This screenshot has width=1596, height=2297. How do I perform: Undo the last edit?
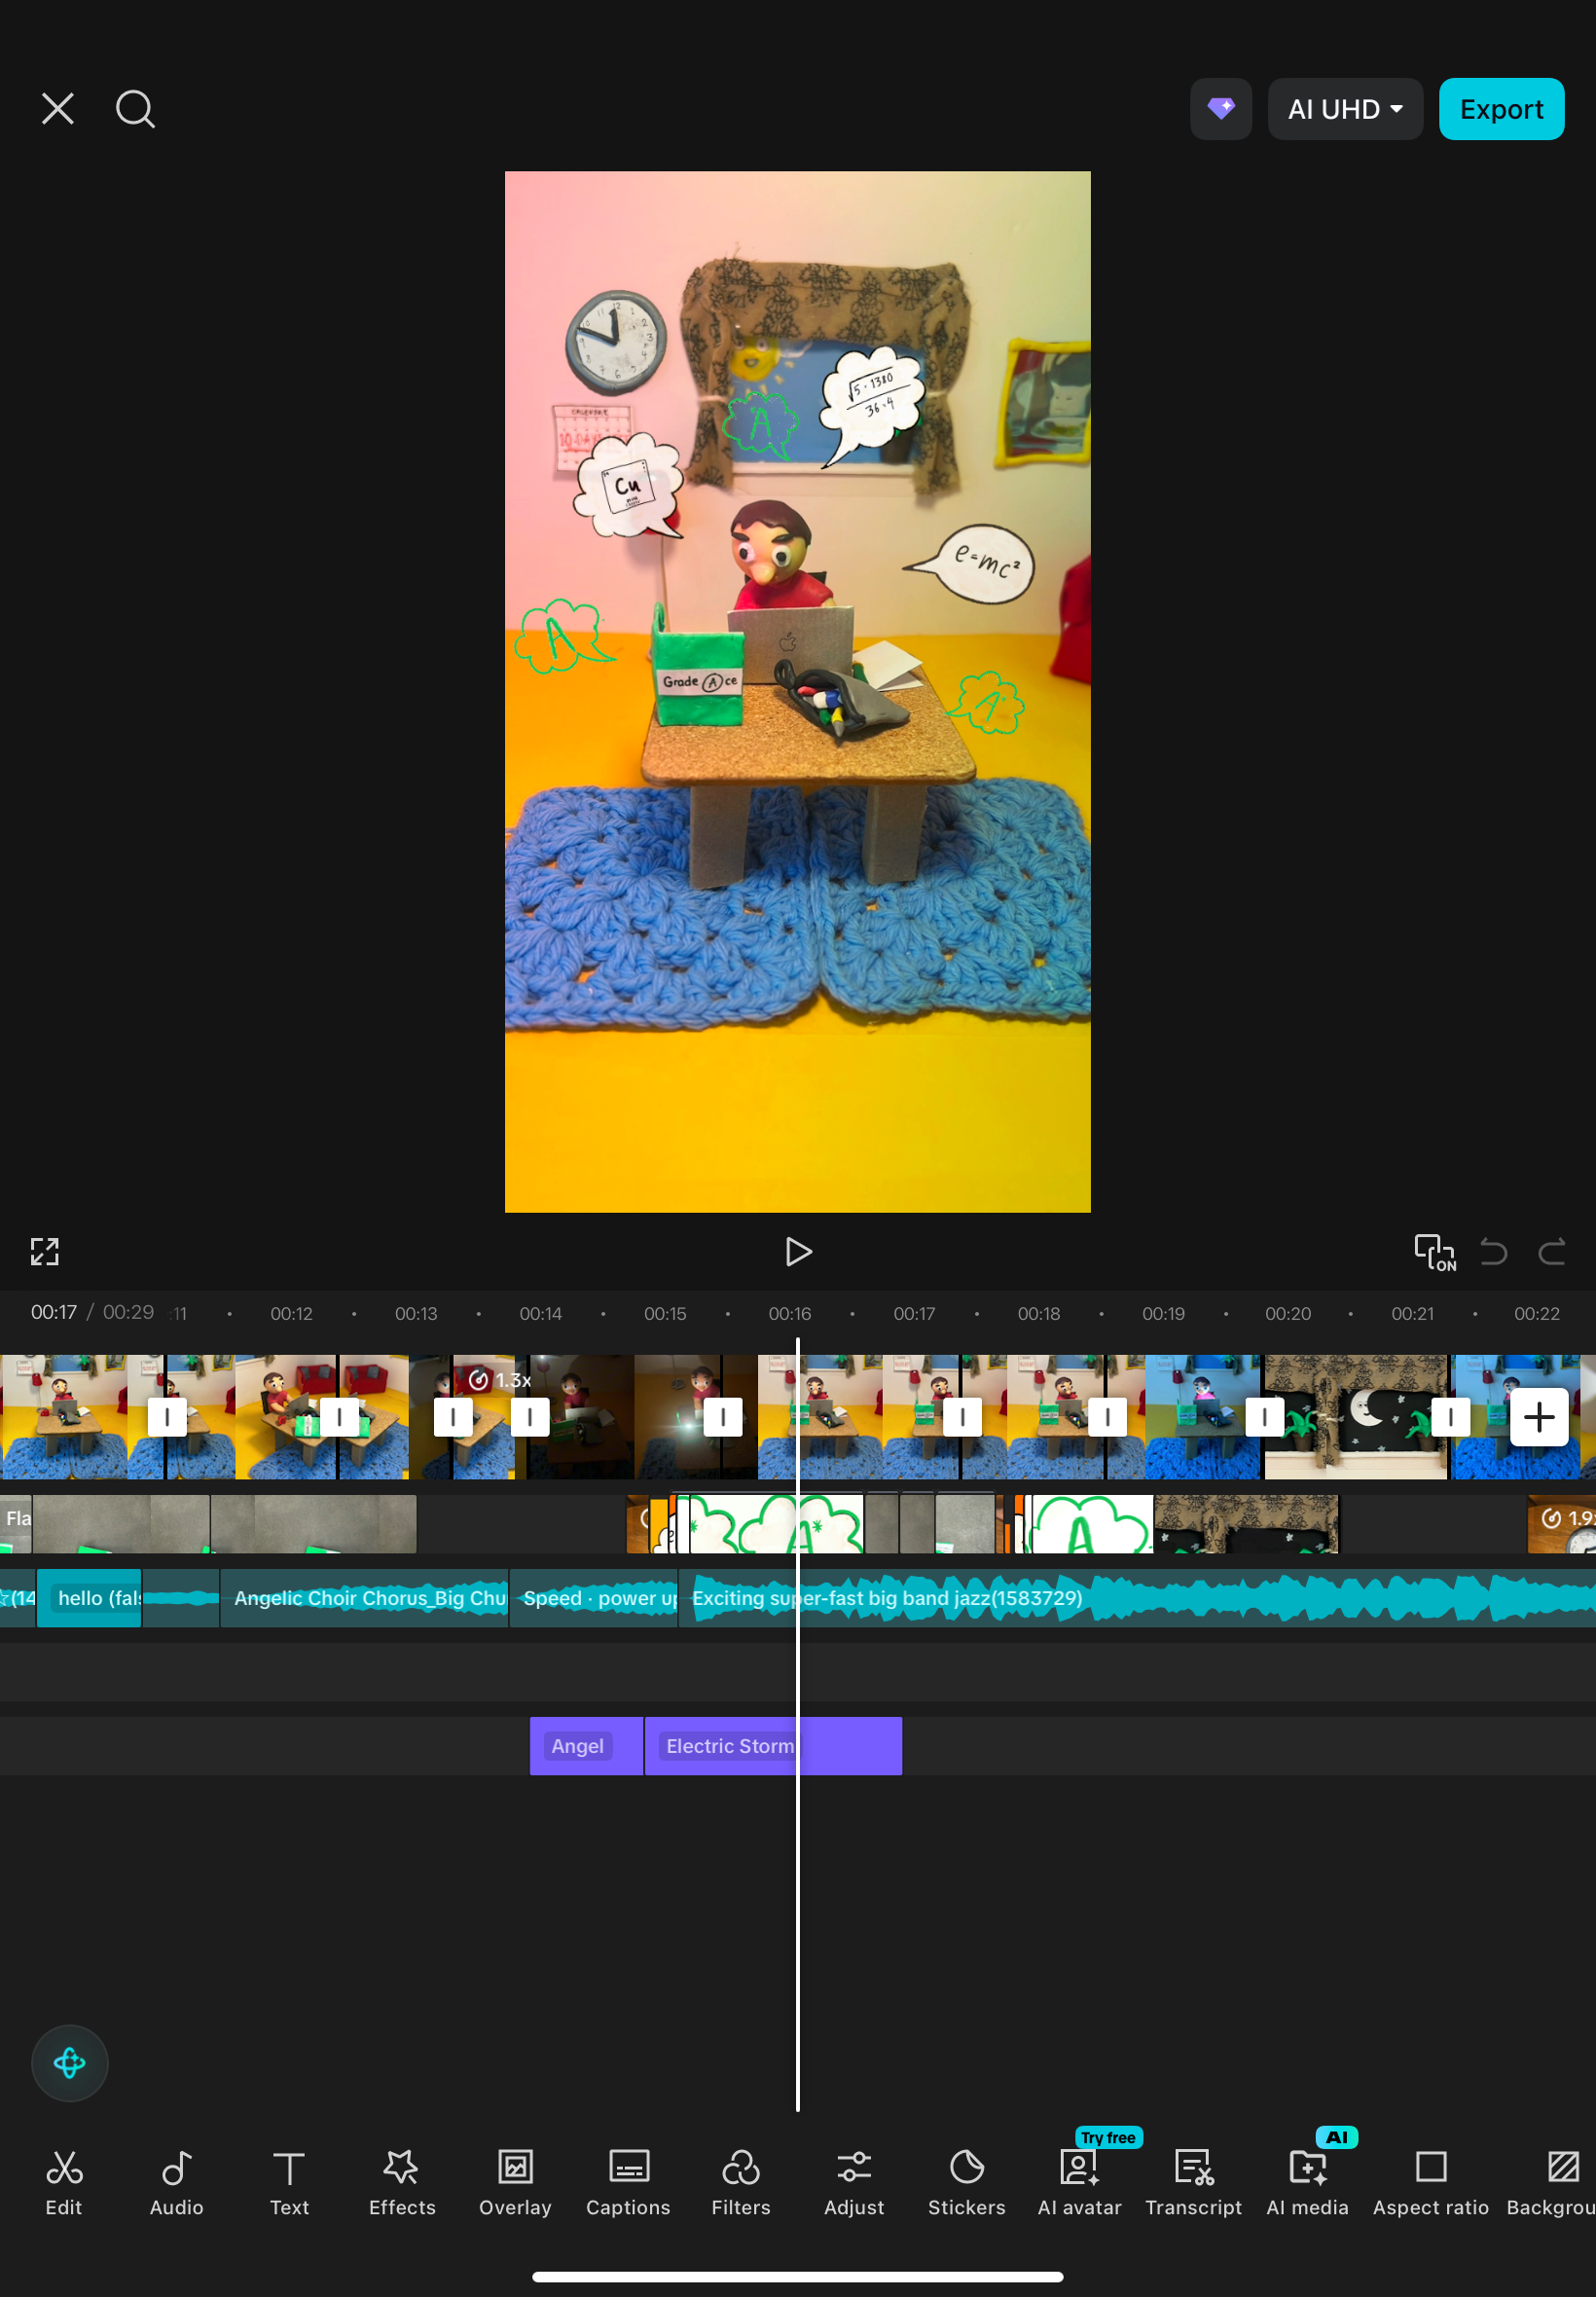[x=1493, y=1251]
